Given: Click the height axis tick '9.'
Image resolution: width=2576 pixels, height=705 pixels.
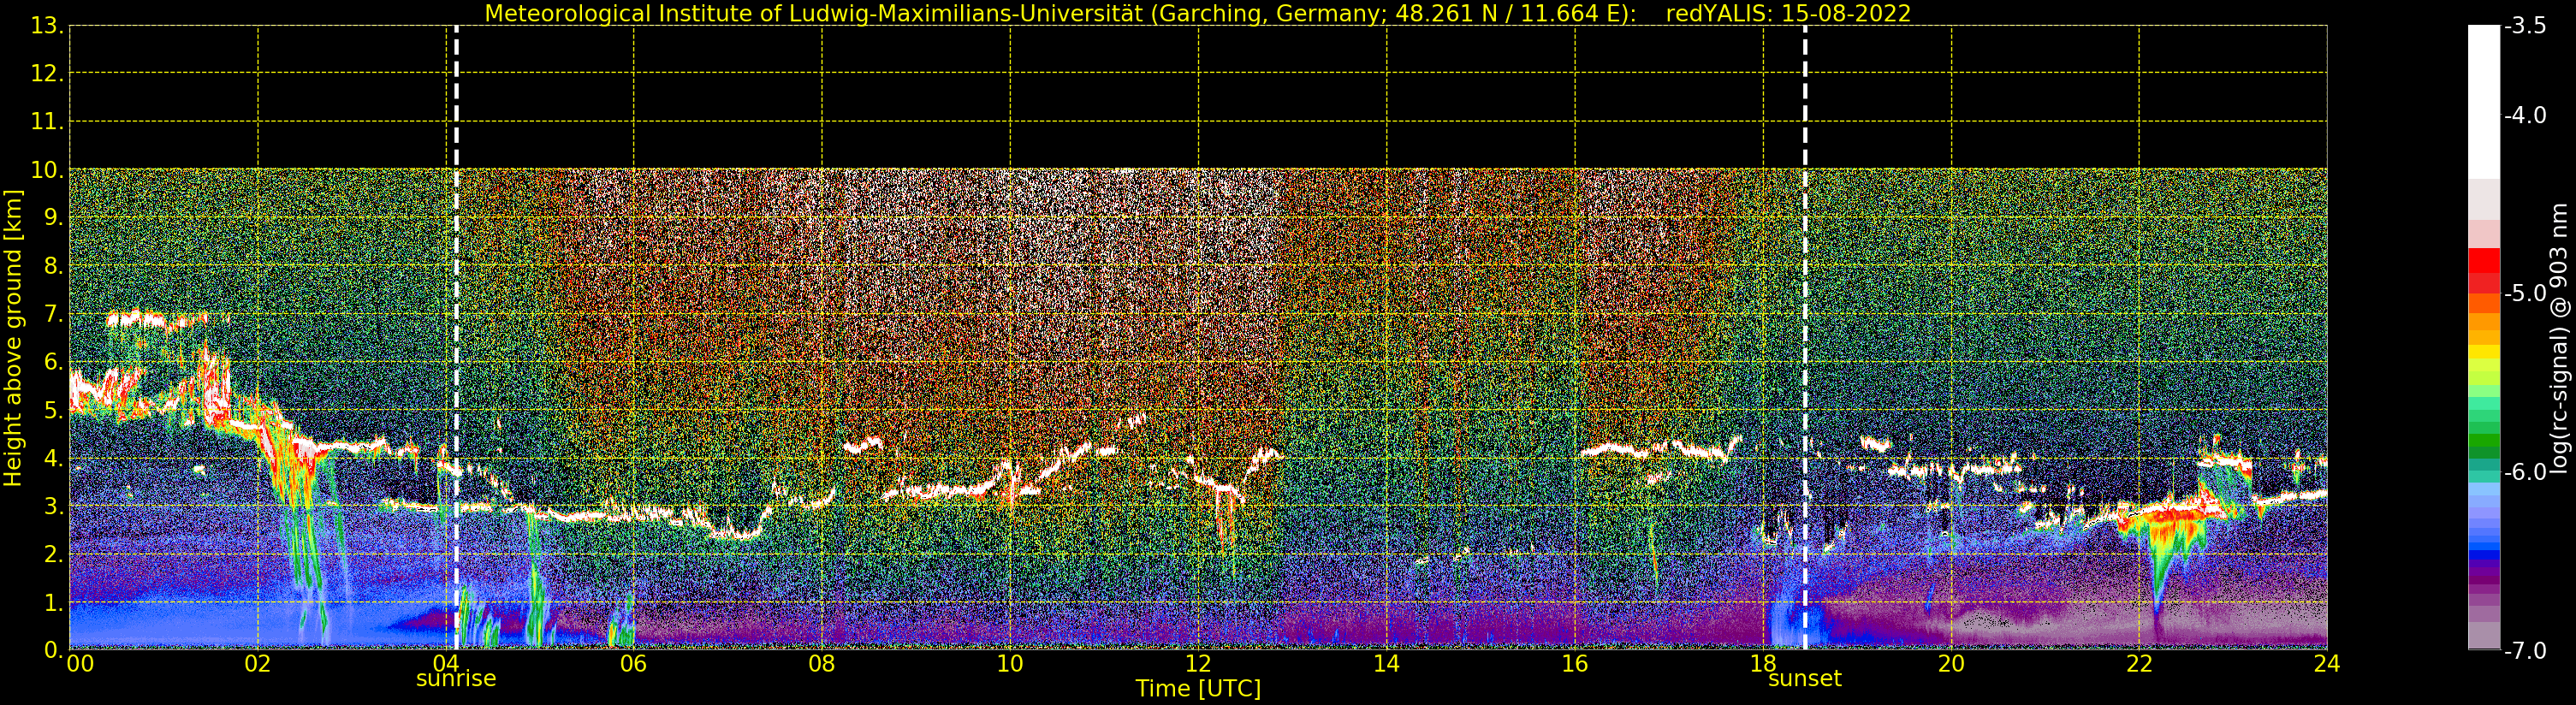Looking at the screenshot, I should (54, 218).
